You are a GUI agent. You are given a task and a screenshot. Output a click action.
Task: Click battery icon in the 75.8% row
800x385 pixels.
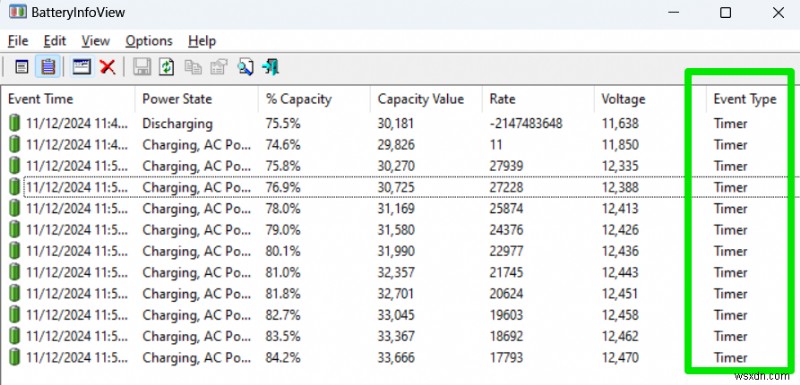click(15, 166)
